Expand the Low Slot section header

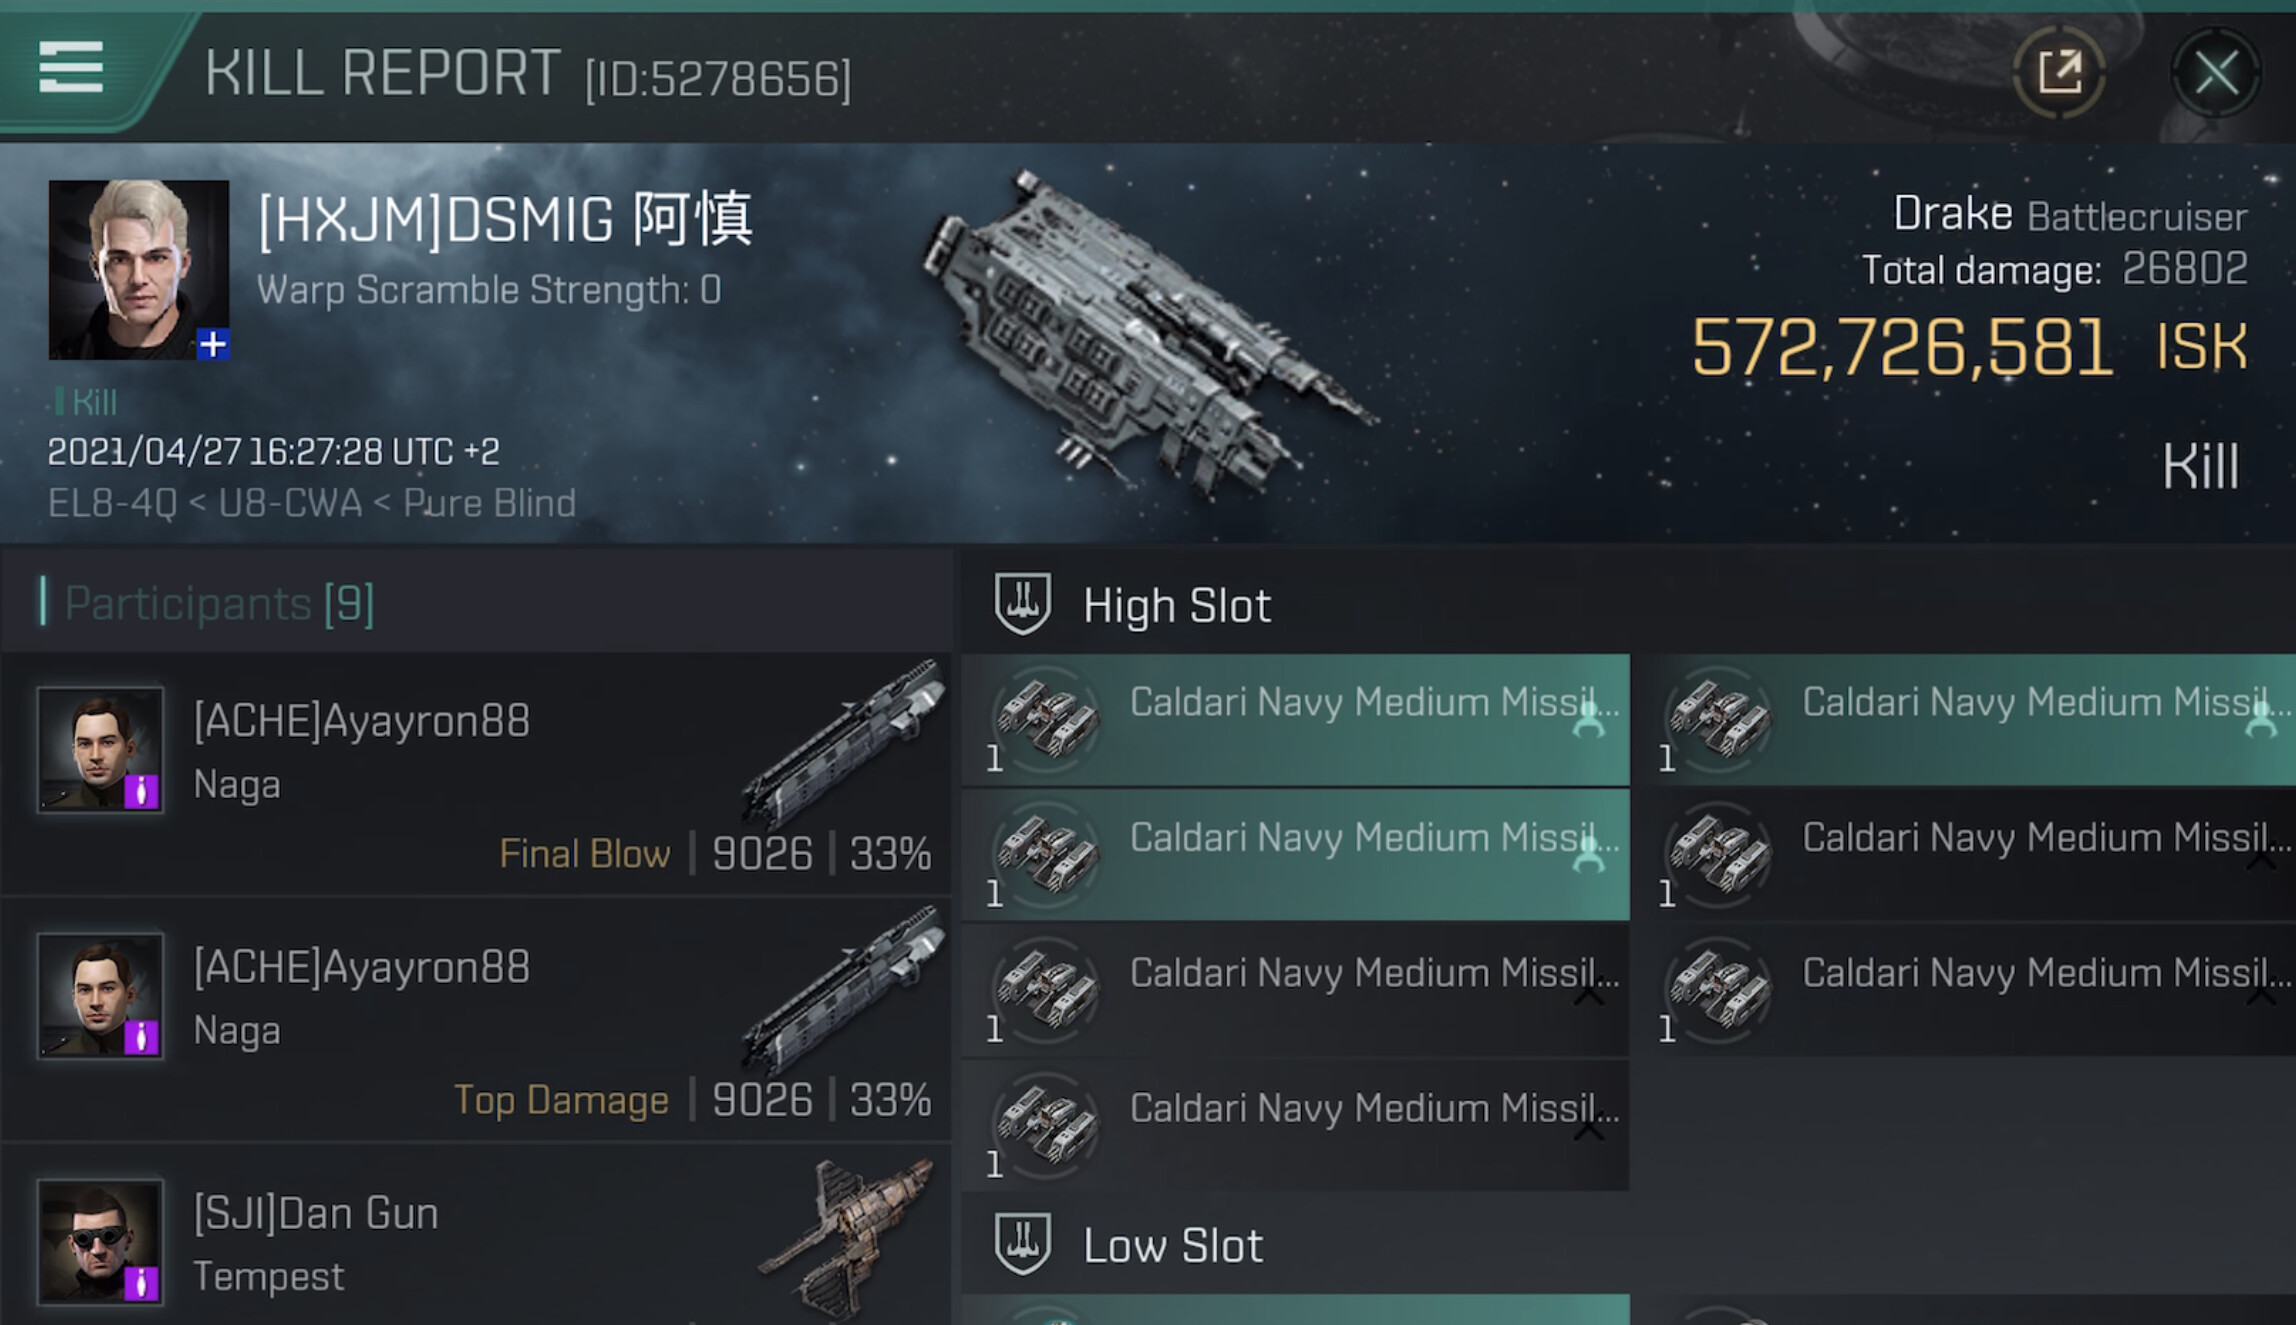click(1173, 1246)
